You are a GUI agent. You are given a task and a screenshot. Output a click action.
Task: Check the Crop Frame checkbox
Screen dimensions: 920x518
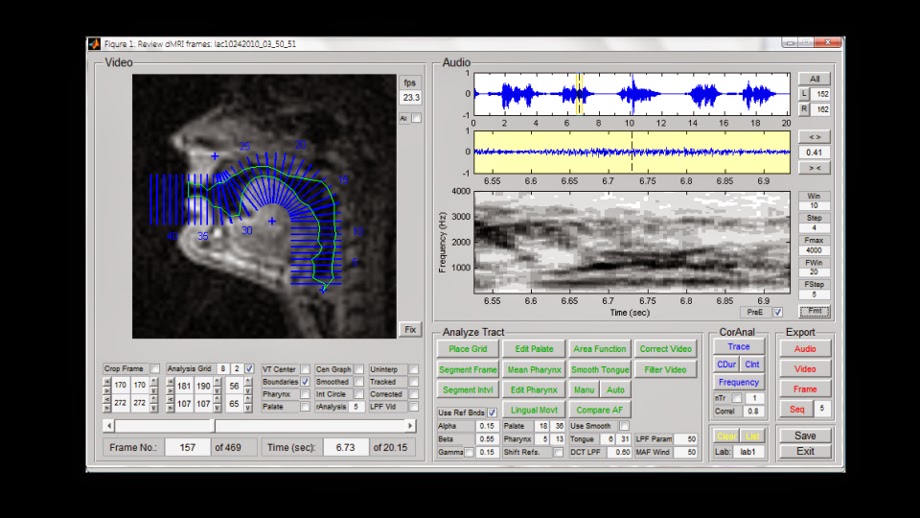(154, 369)
